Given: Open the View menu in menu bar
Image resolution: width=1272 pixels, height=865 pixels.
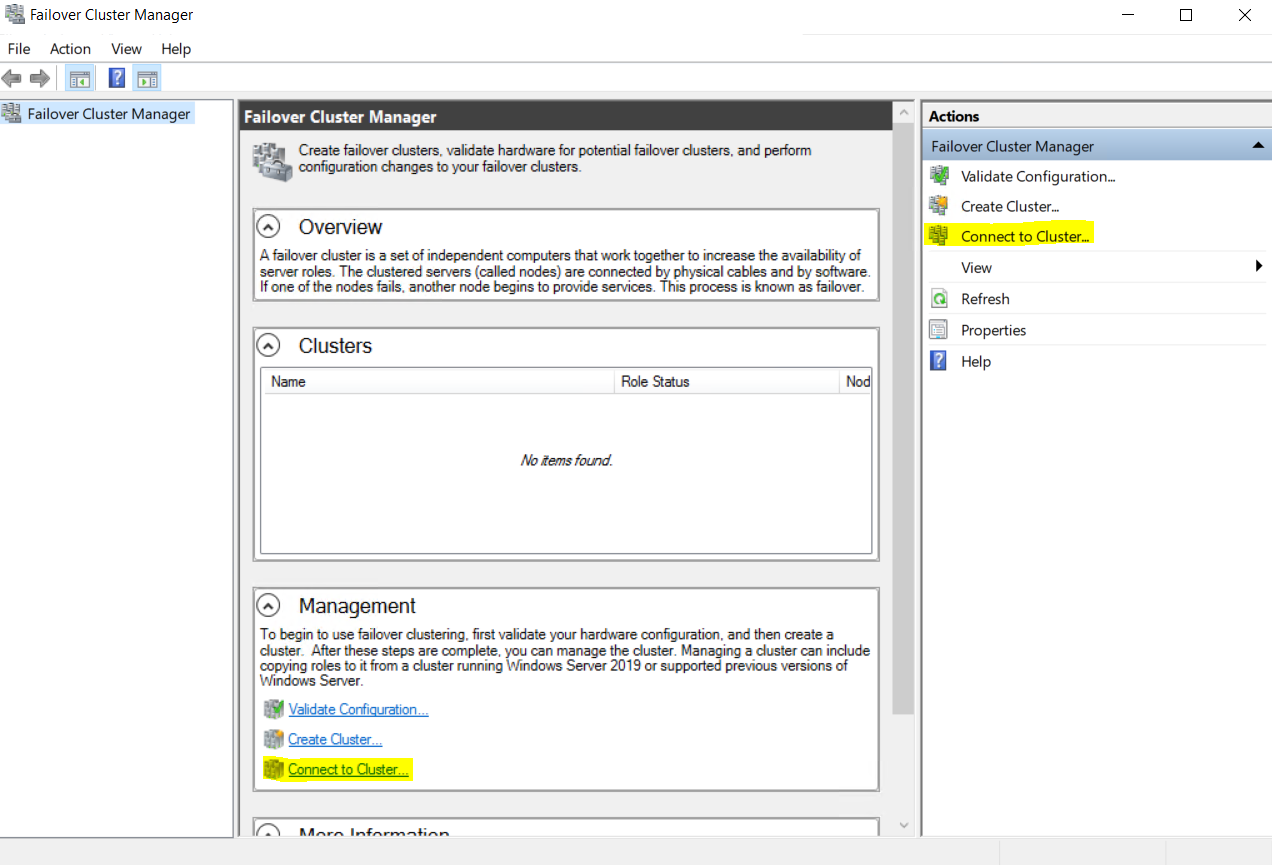Looking at the screenshot, I should coord(126,49).
